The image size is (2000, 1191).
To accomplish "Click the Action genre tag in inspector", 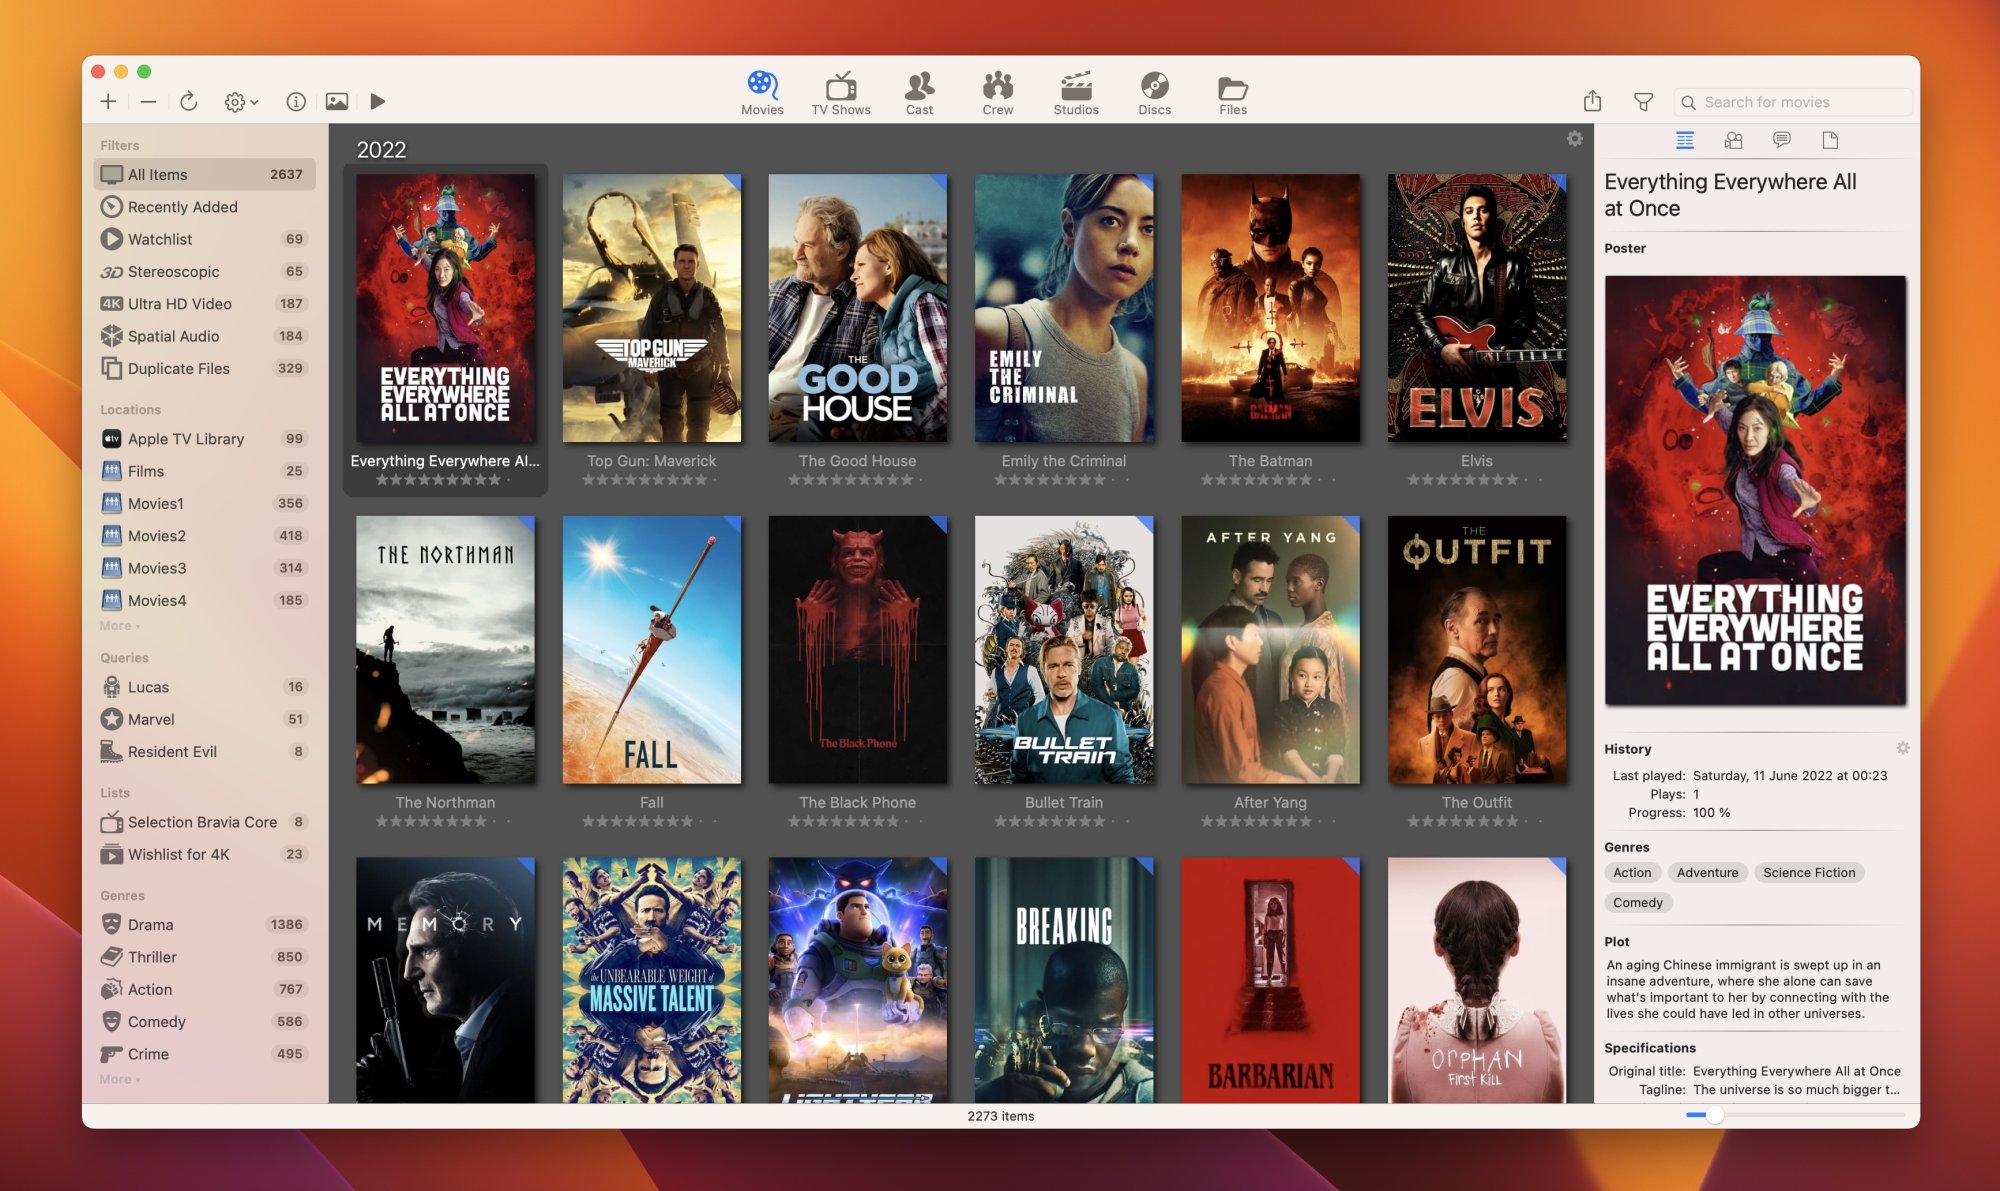I will (1632, 873).
